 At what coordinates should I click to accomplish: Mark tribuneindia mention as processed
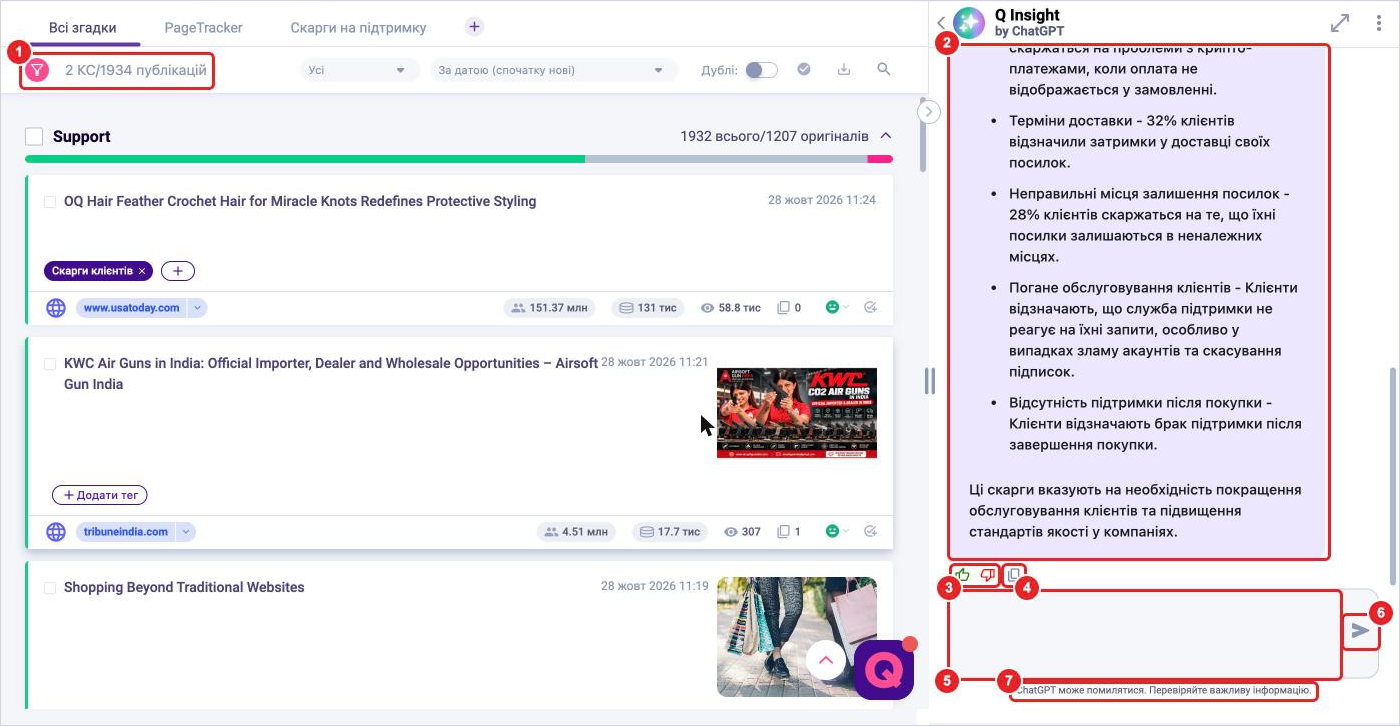point(870,532)
